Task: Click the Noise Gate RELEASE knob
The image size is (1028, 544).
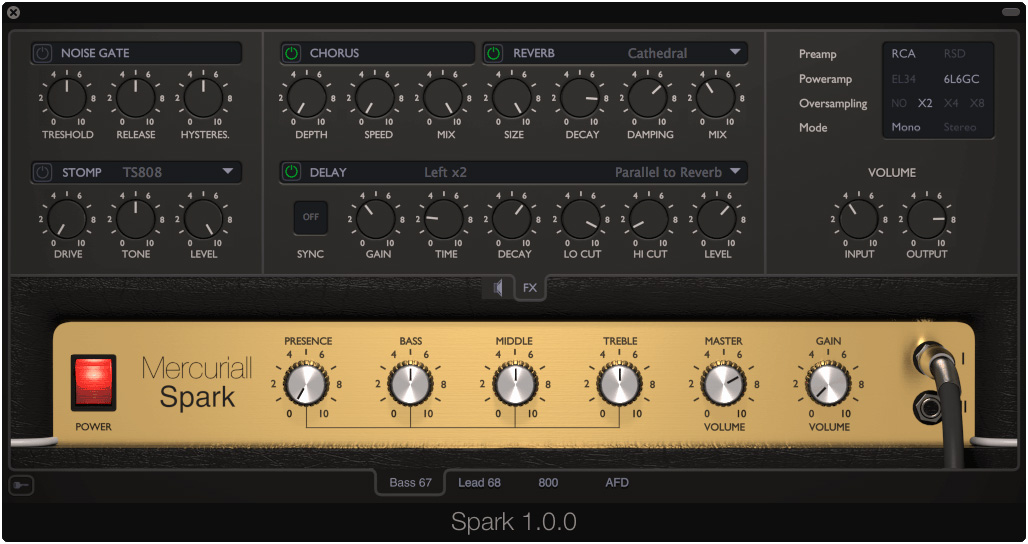Action: [x=136, y=98]
